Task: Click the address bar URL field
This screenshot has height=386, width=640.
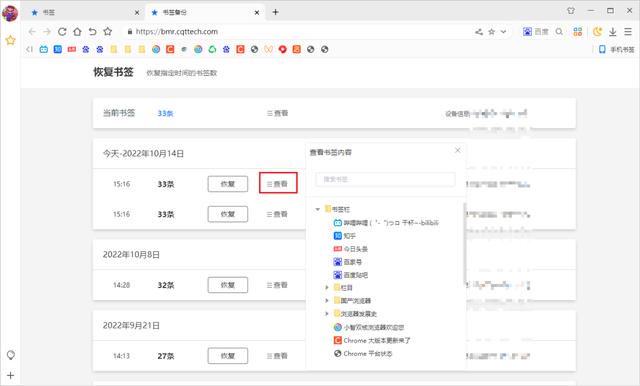Action: point(298,31)
